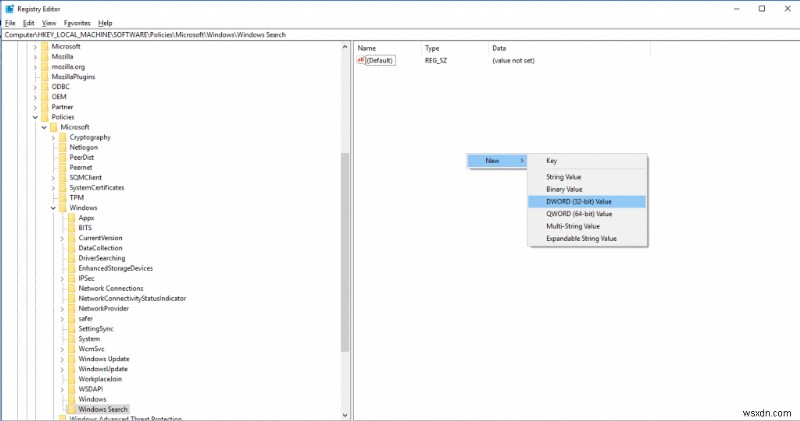Collapse the Windows tree node
Image resolution: width=800 pixels, height=421 pixels.
click(x=54, y=208)
